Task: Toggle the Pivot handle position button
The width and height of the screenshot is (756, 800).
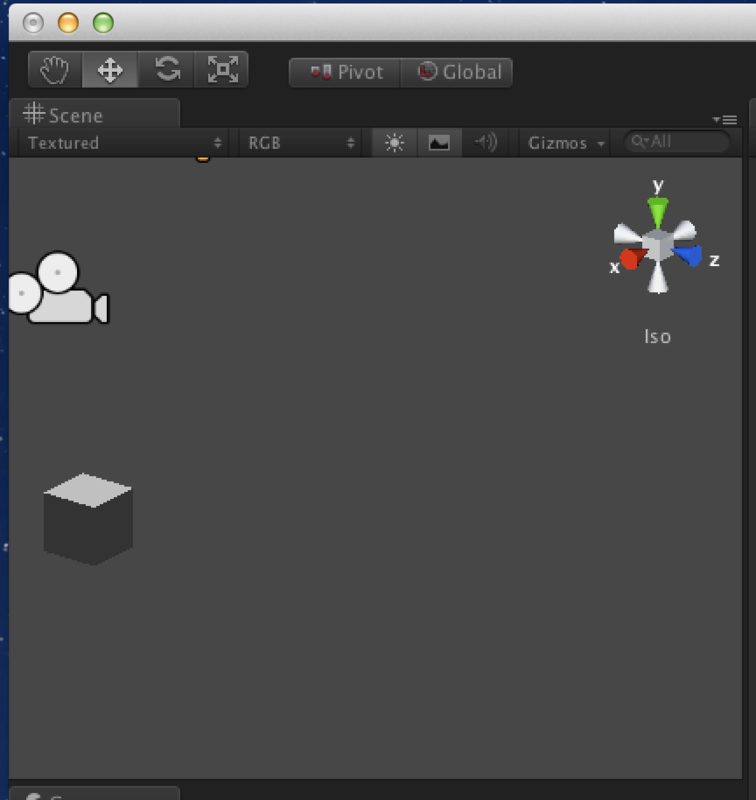Action: pos(345,72)
